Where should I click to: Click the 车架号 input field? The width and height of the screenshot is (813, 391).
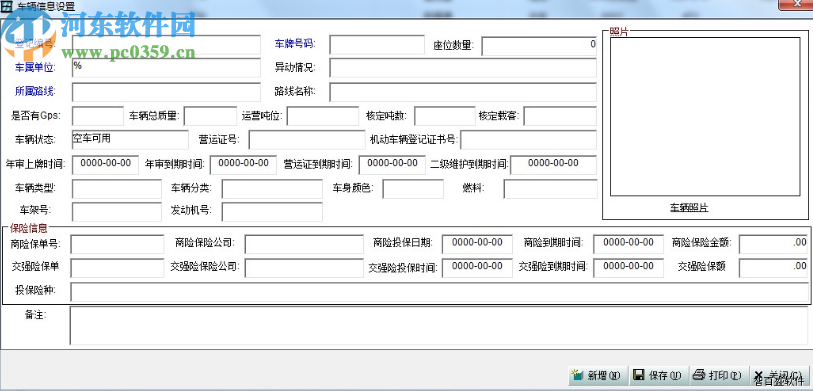[x=117, y=212]
